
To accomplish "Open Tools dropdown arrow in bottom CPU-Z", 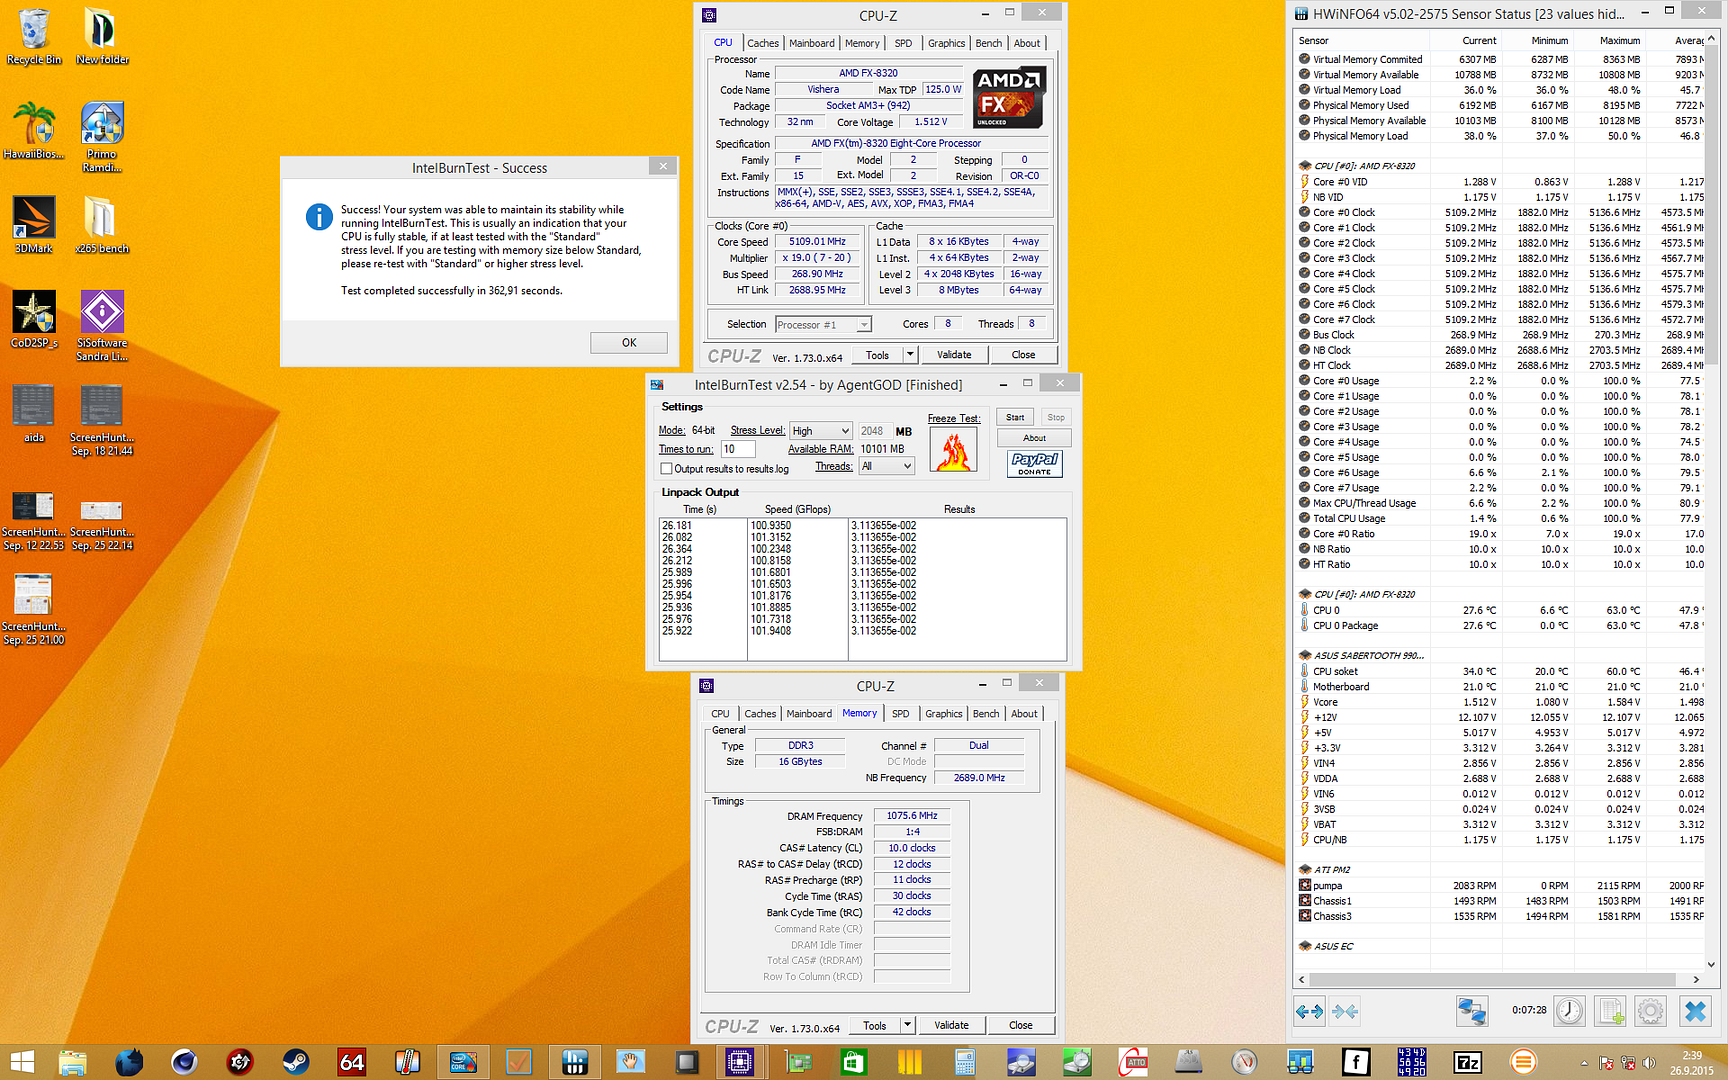I will [x=907, y=1025].
